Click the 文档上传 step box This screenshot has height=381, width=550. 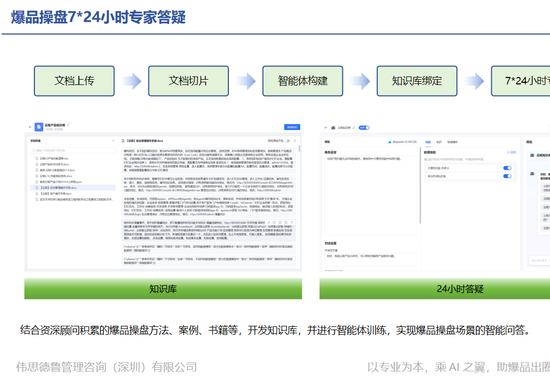[74, 81]
